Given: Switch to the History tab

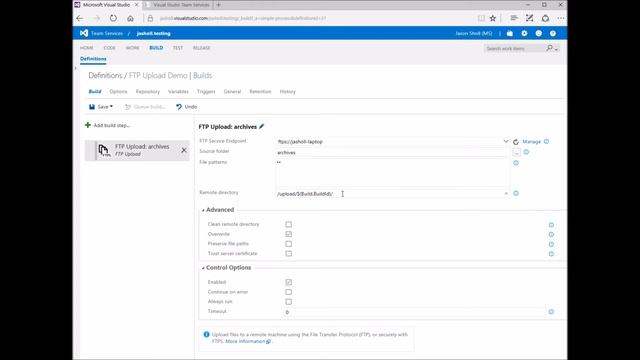Looking at the screenshot, I should click(x=288, y=91).
